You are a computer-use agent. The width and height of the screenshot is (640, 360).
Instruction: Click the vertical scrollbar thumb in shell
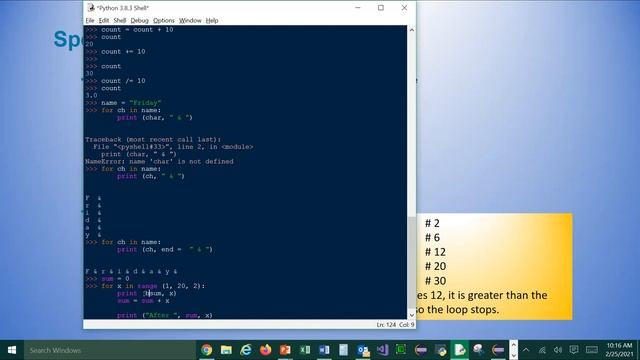point(411,263)
